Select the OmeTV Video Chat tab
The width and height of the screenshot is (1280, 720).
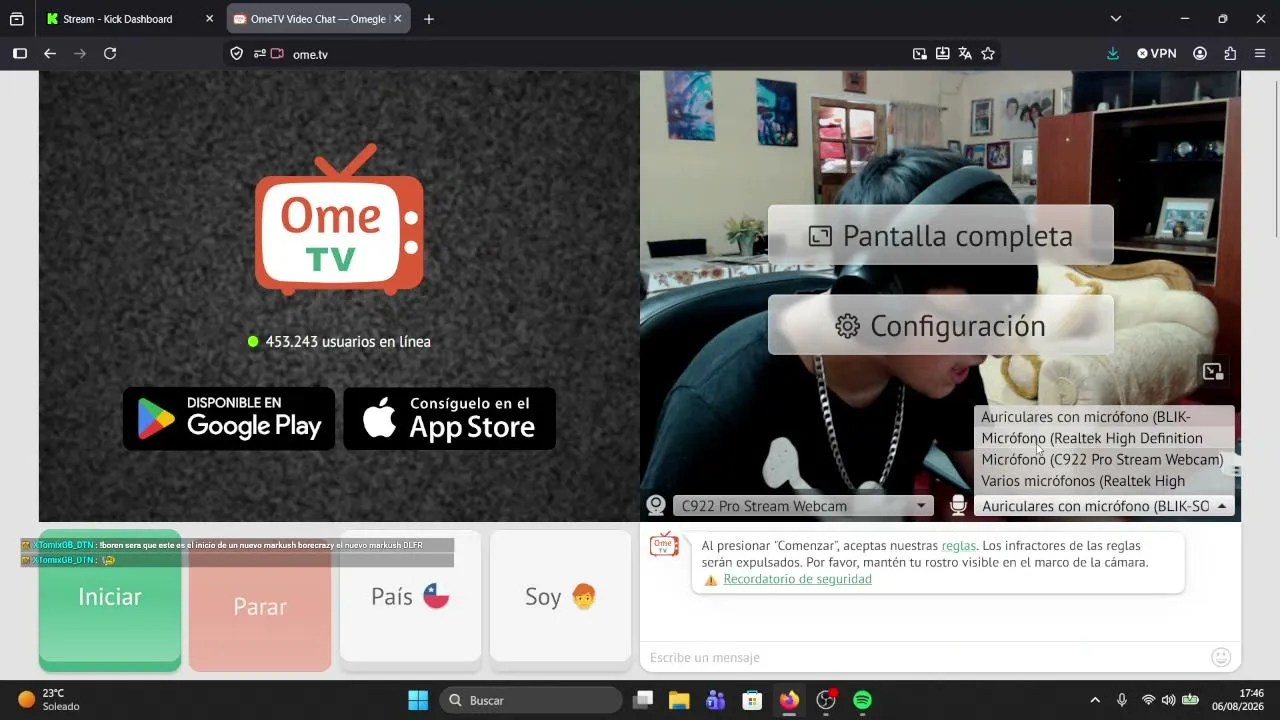(318, 19)
